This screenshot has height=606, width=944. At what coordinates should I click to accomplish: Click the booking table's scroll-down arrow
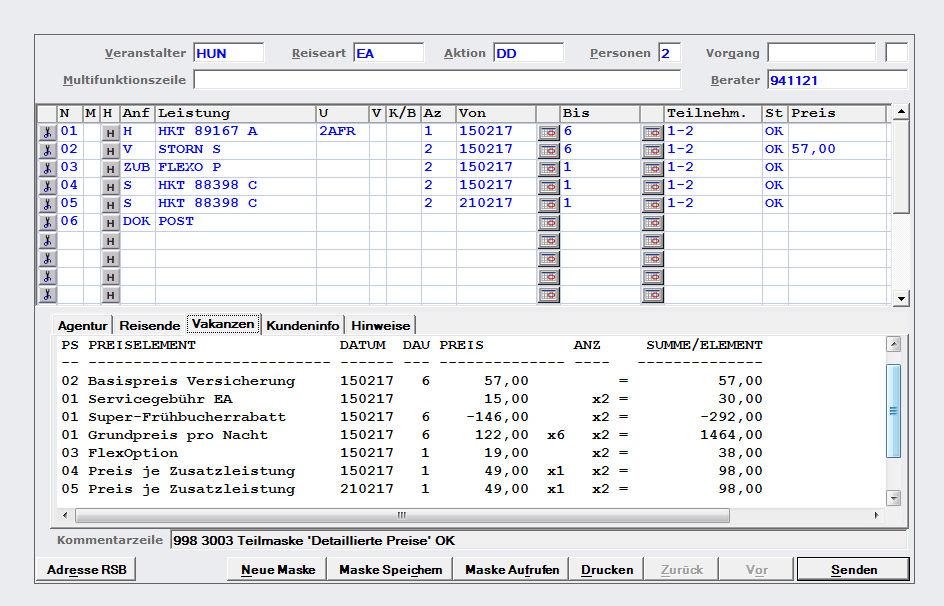[x=901, y=298]
